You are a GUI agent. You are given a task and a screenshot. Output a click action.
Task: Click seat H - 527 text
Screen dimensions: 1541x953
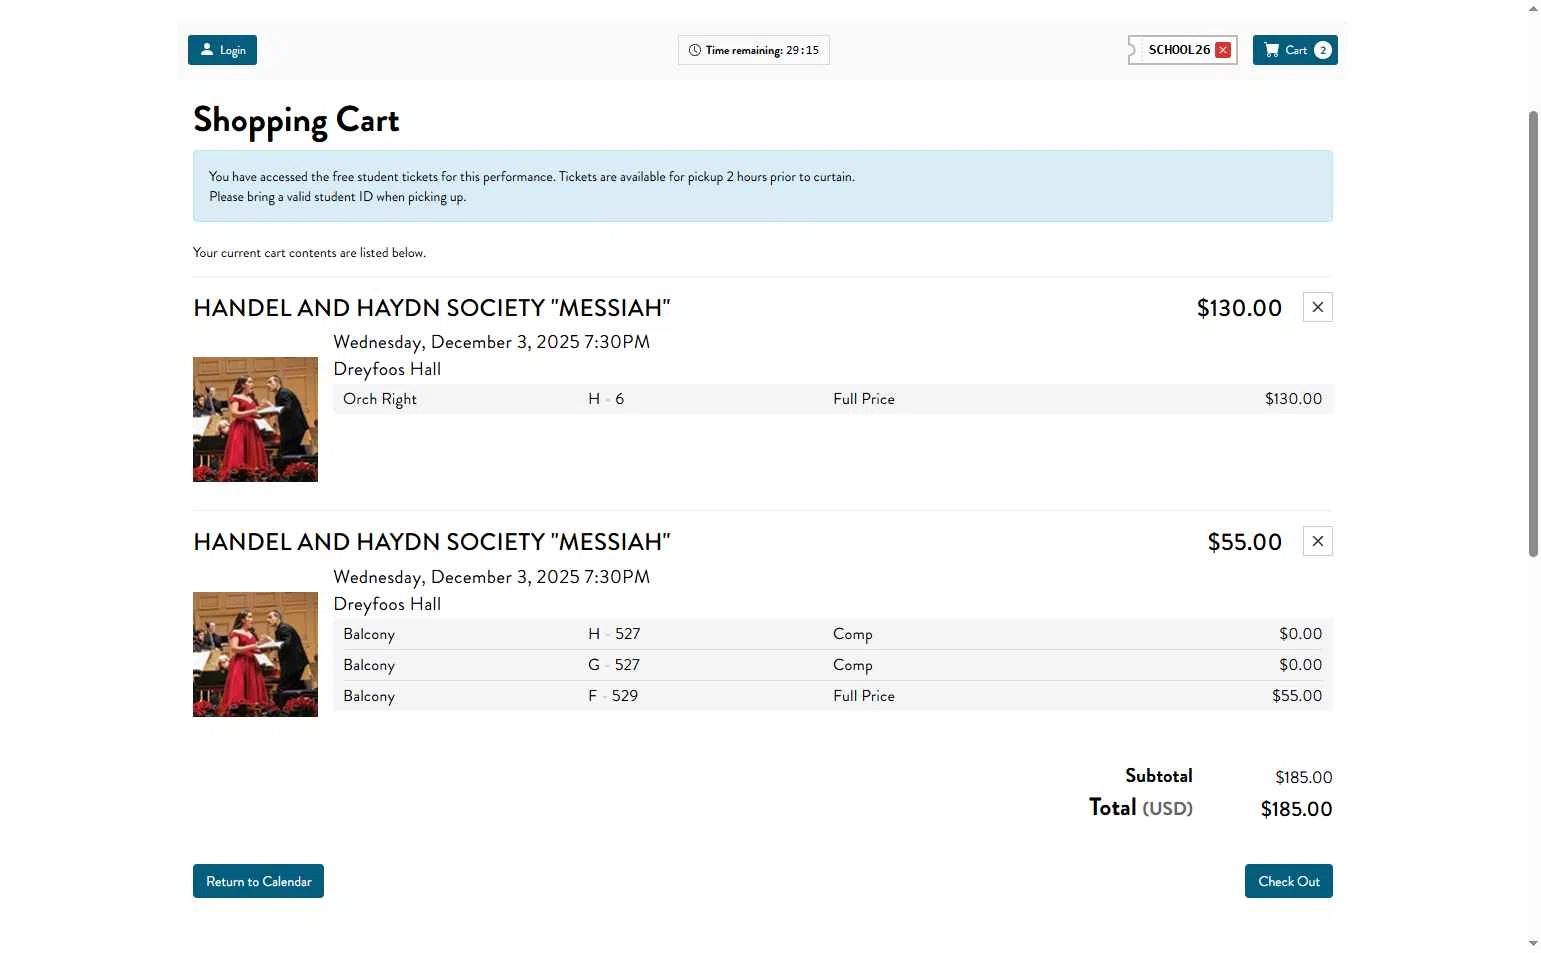[x=614, y=634]
